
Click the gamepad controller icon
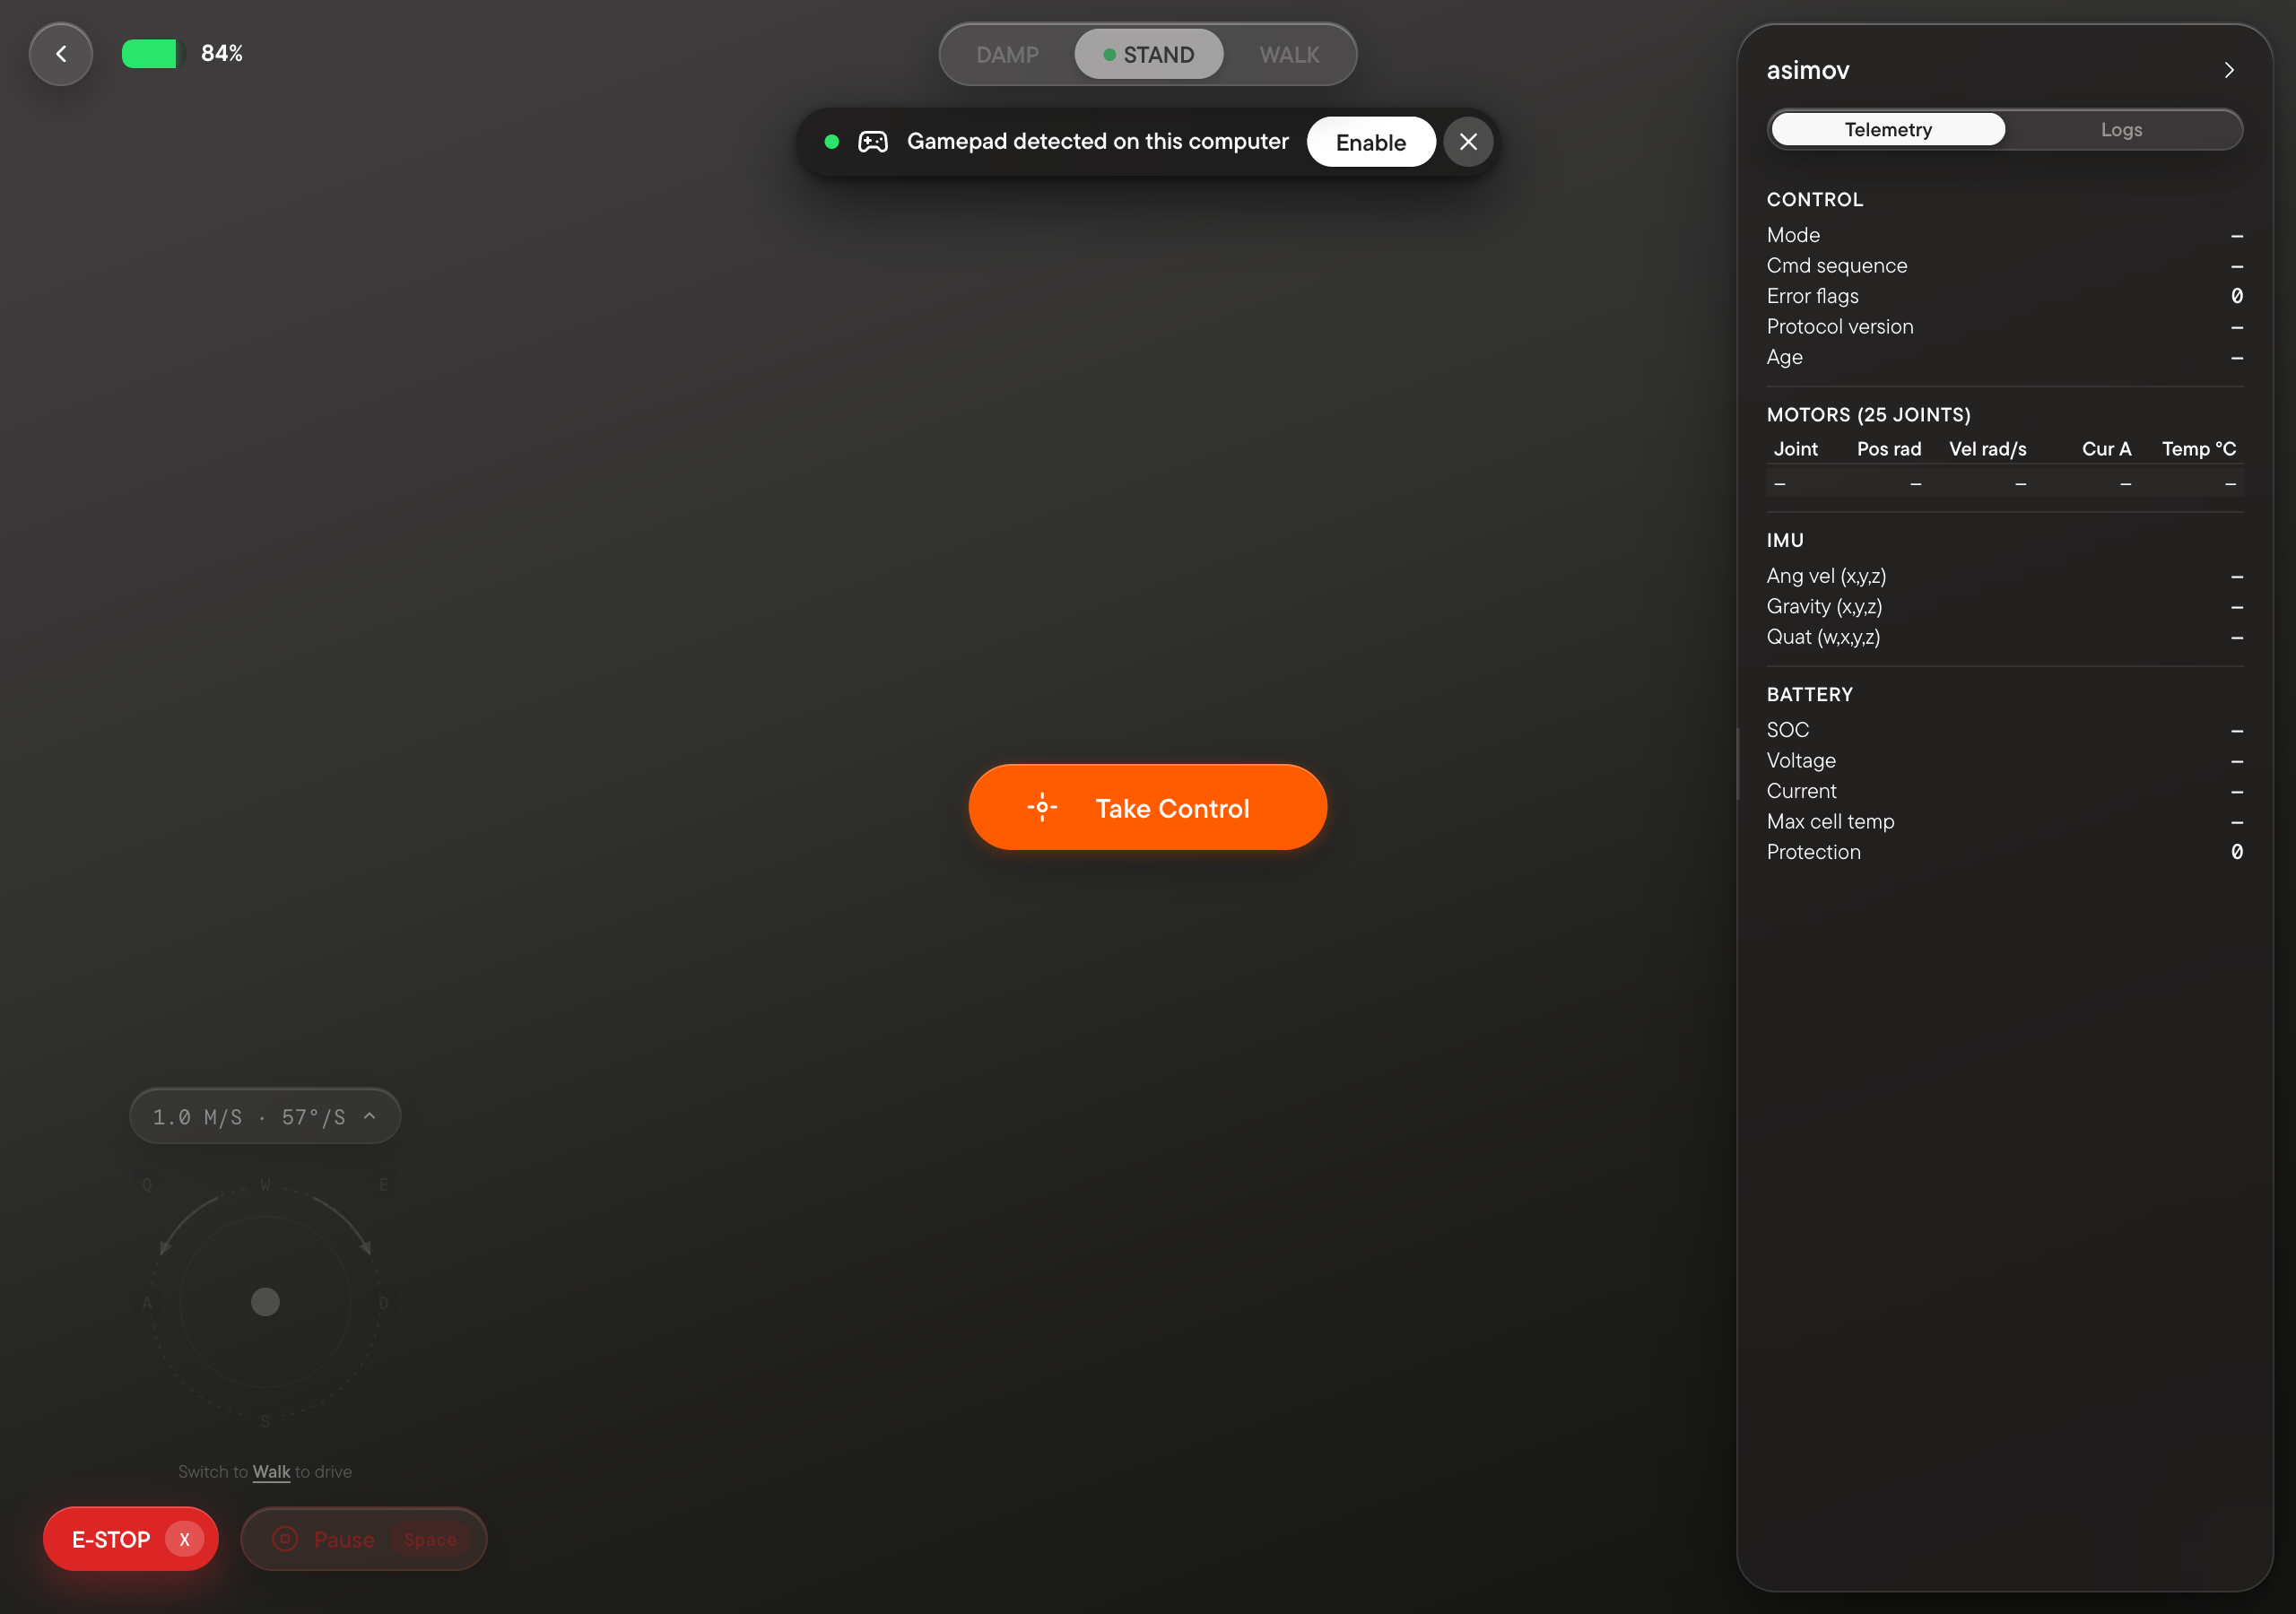pos(873,142)
